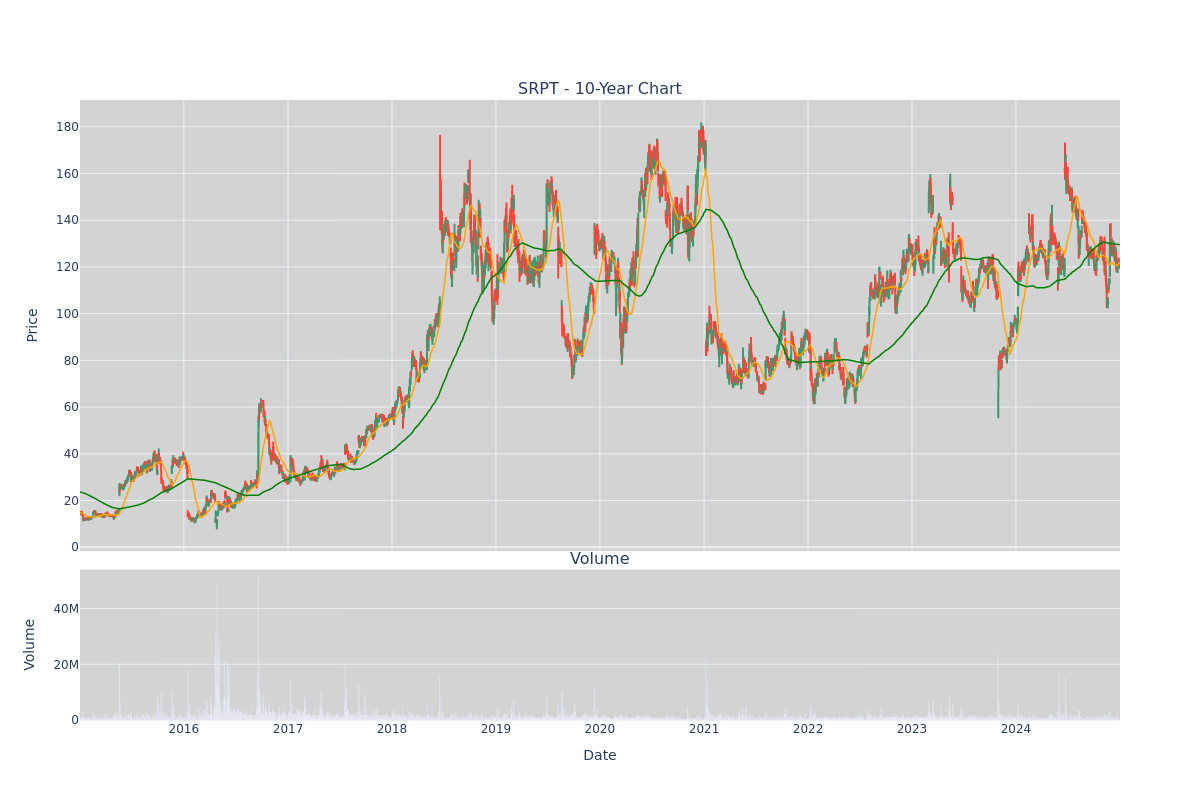Click the "2020" date tick label

(x=600, y=729)
